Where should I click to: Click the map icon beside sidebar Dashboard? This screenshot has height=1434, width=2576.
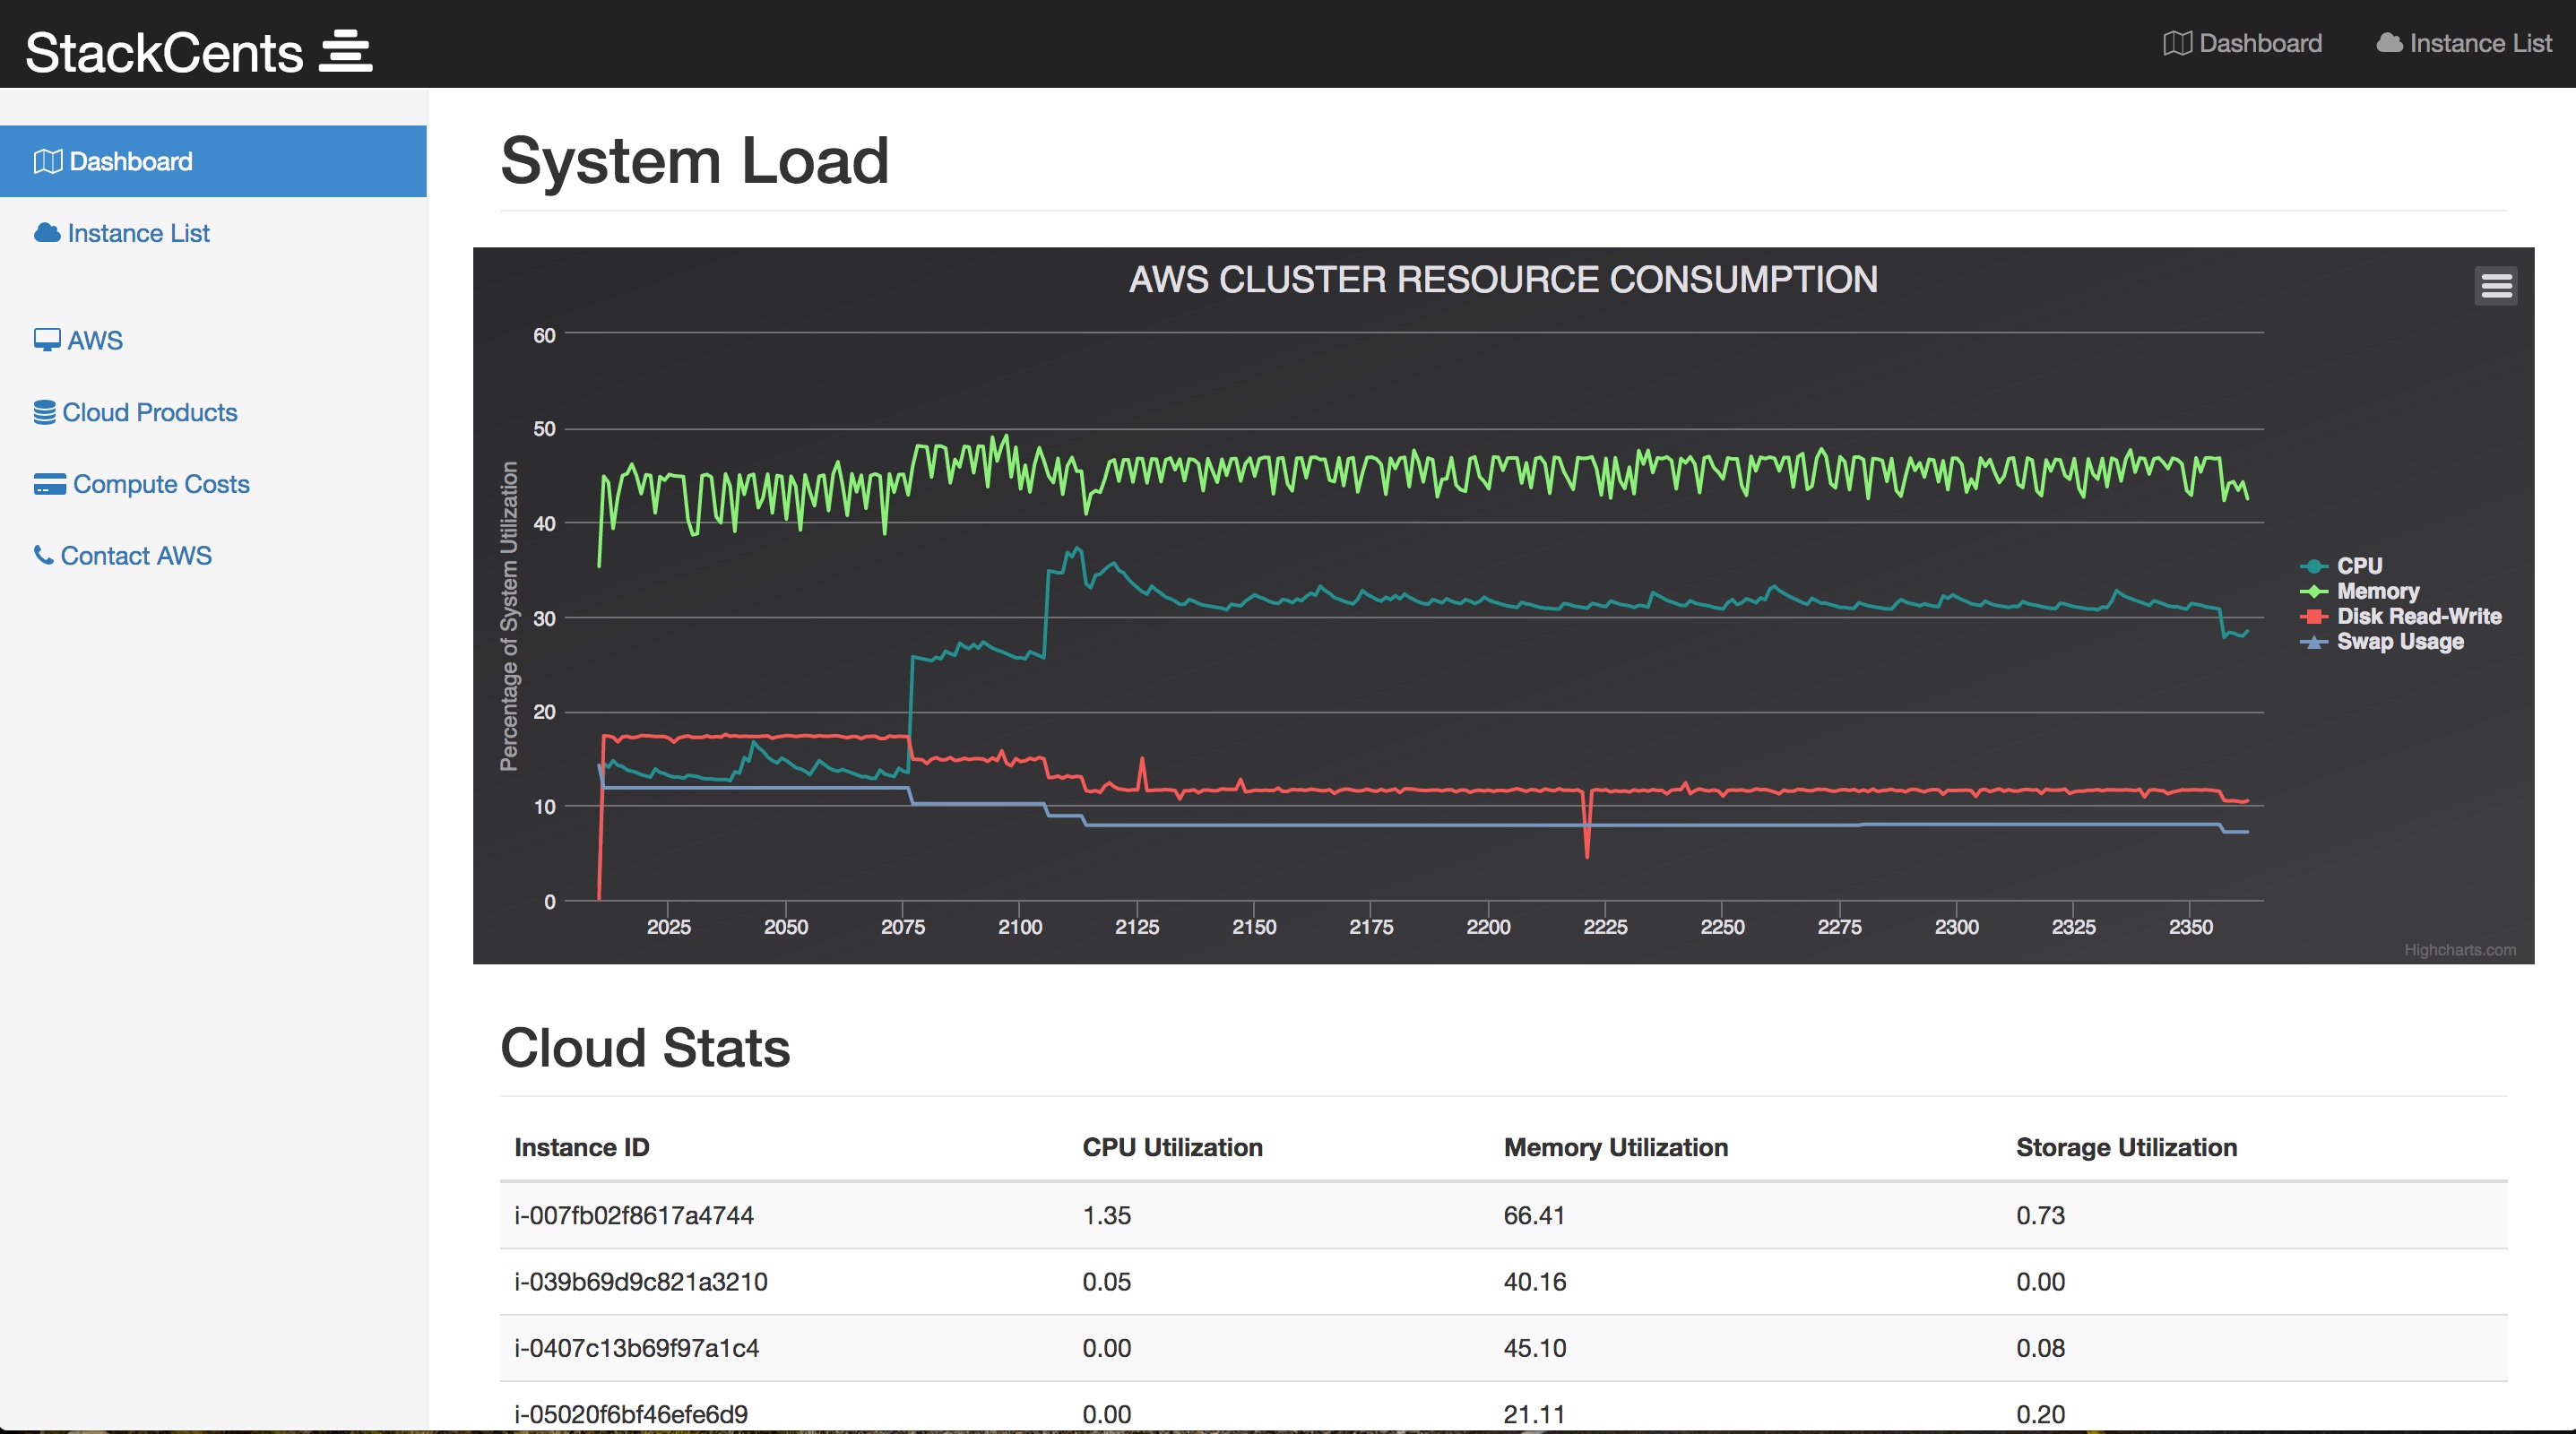point(47,161)
